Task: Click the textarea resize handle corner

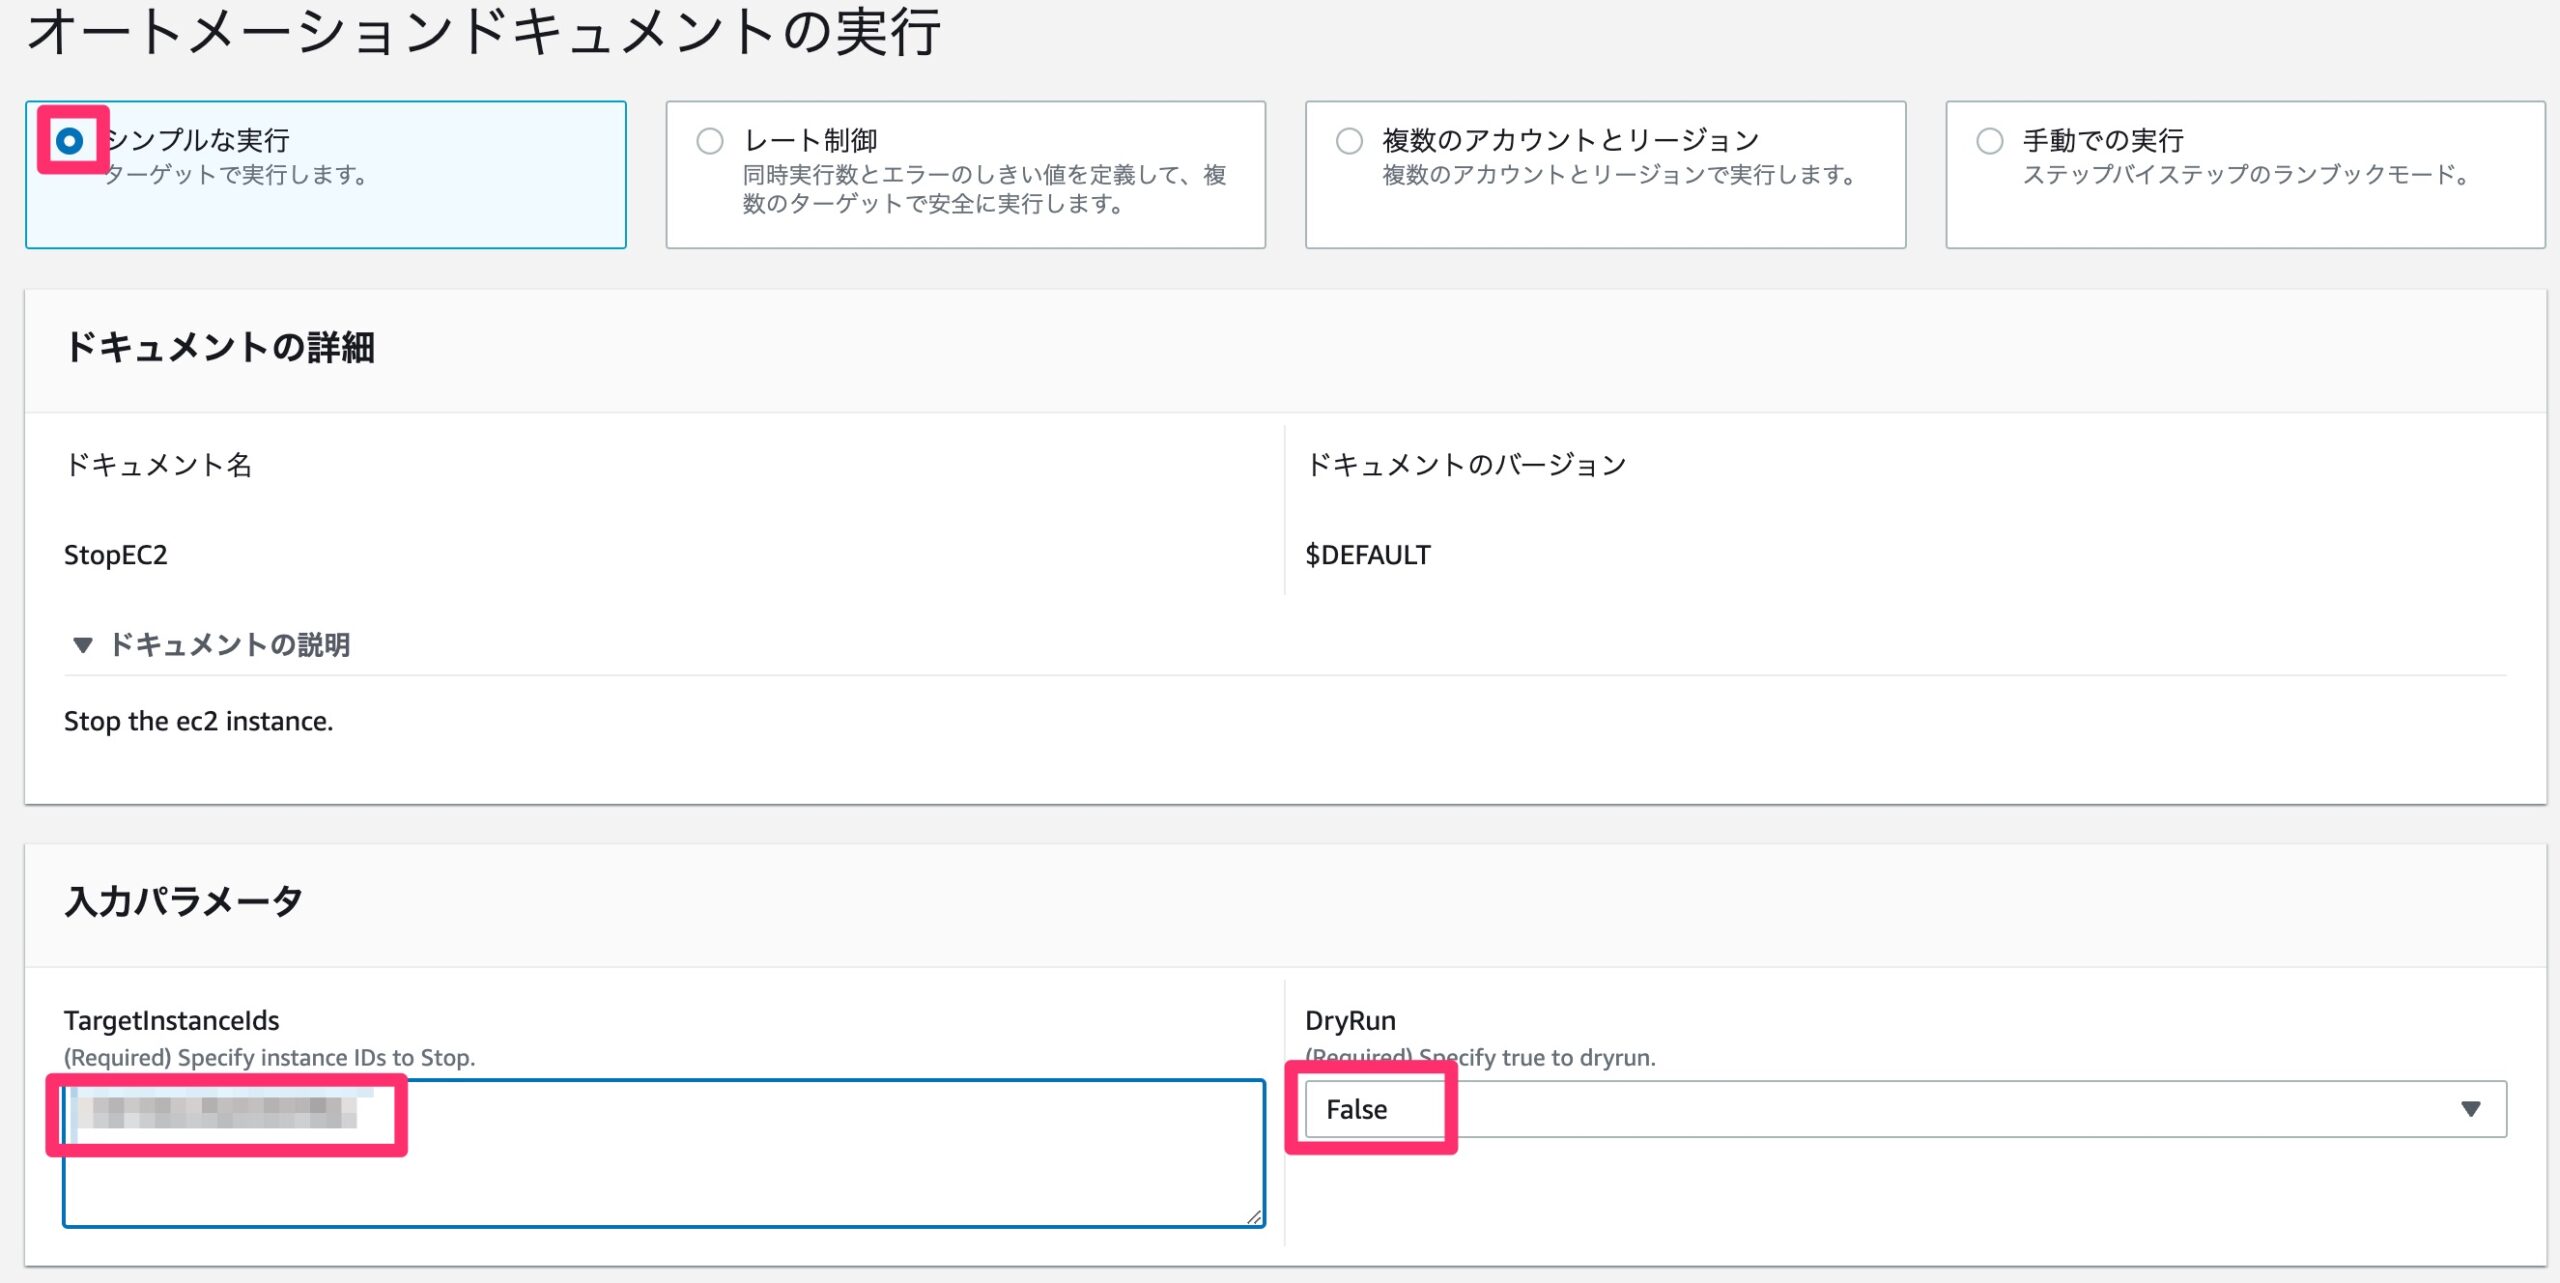Action: coord(1254,1216)
